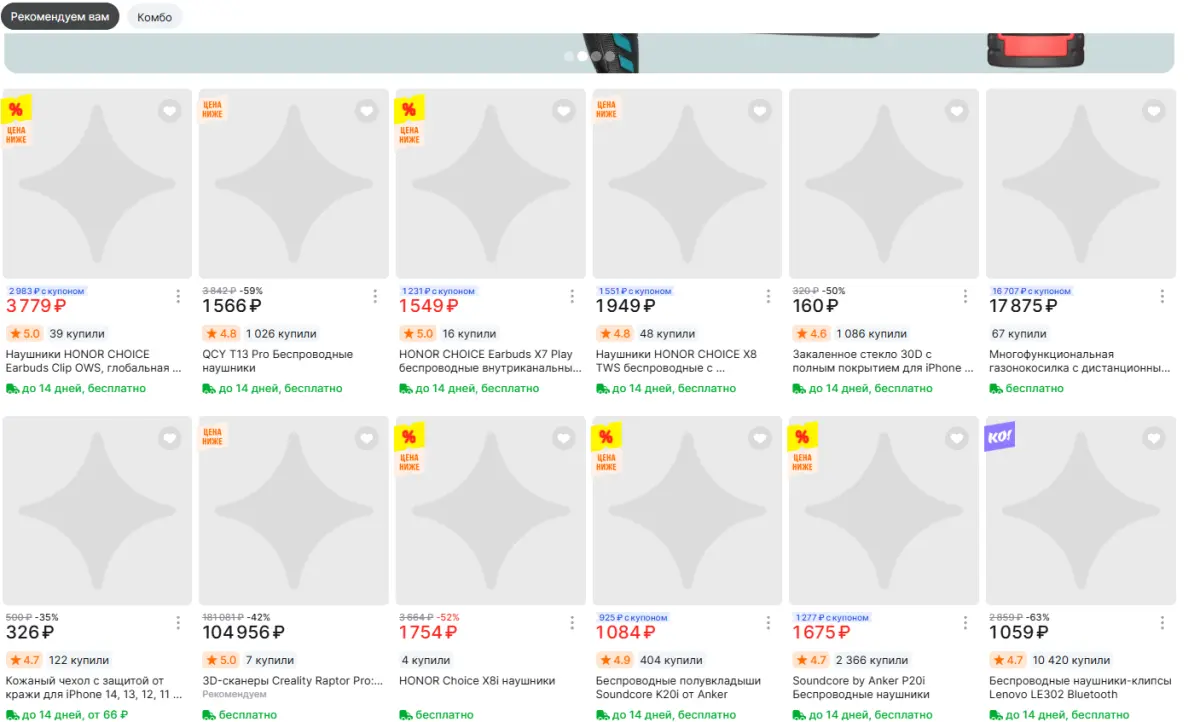Click delivery truck icon under QCY T13 Pro
The width and height of the screenshot is (1200, 722).
[x=209, y=388]
